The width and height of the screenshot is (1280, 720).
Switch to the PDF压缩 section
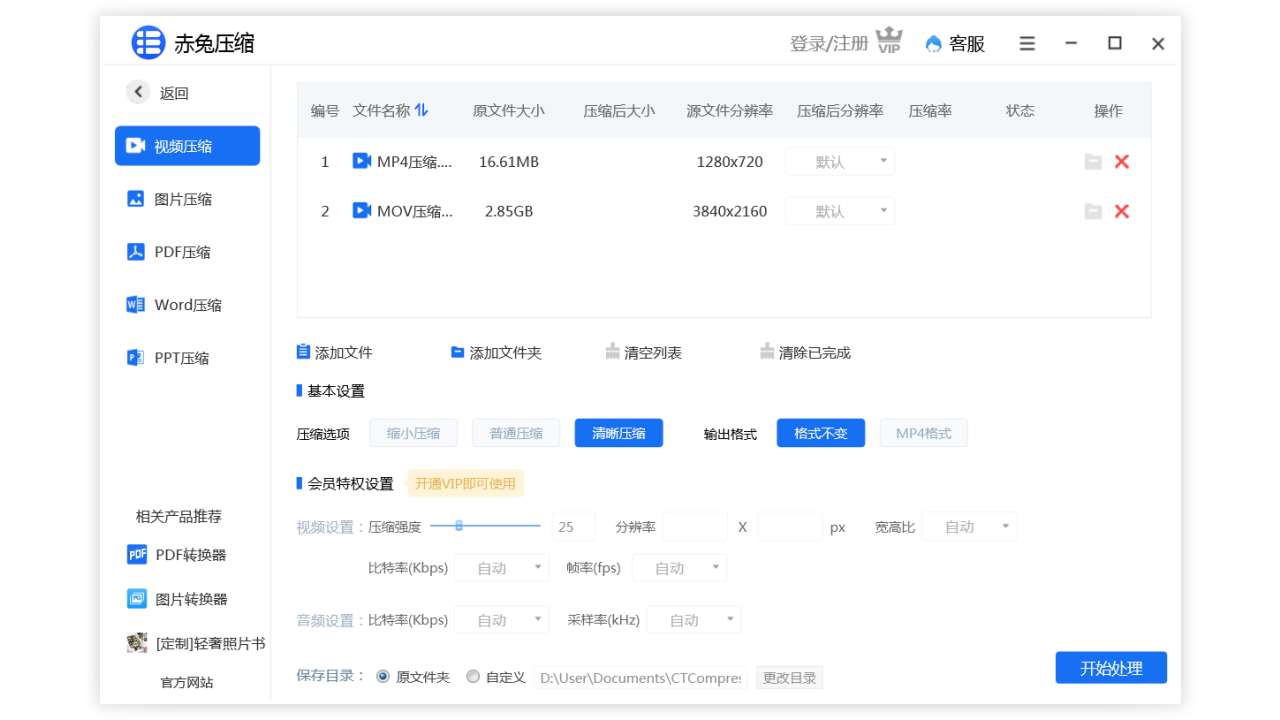pyautogui.click(x=136, y=252)
